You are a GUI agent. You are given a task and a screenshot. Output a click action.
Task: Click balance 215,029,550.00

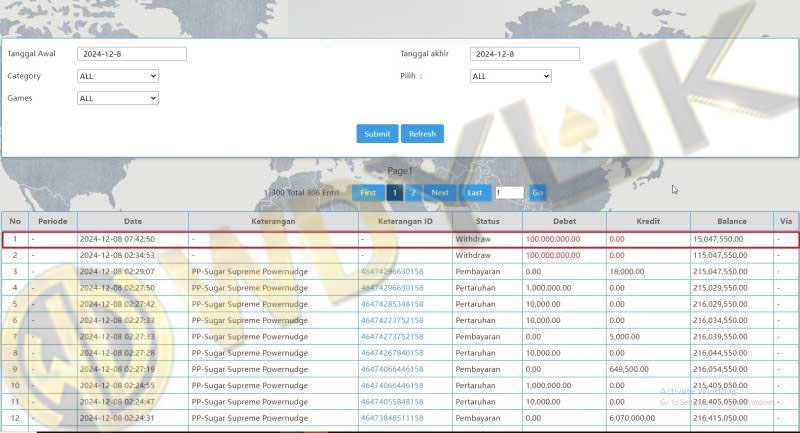720,288
